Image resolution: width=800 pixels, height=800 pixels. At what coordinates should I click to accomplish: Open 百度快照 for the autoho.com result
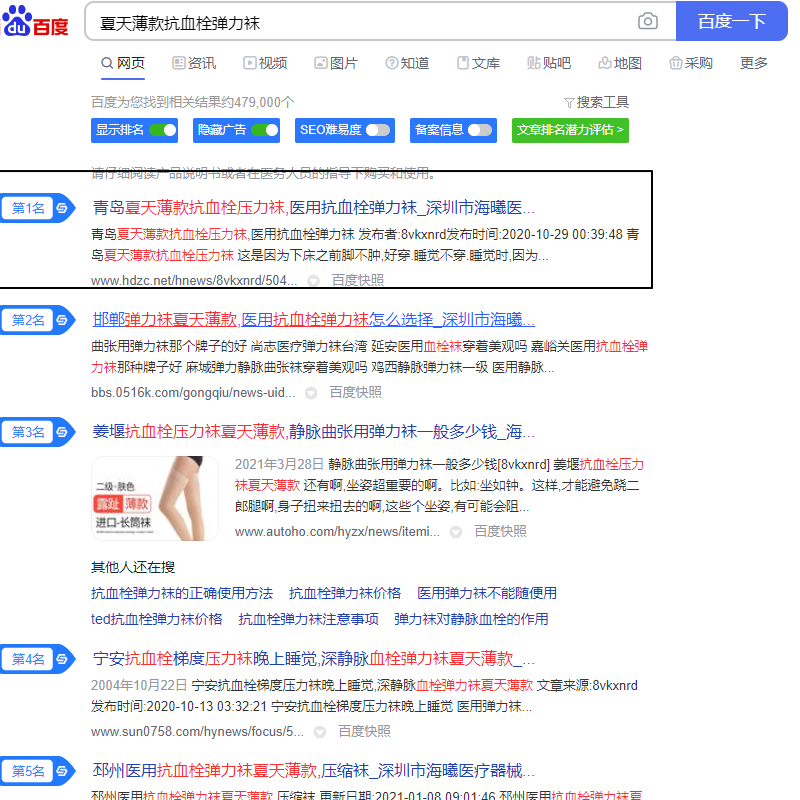point(500,532)
